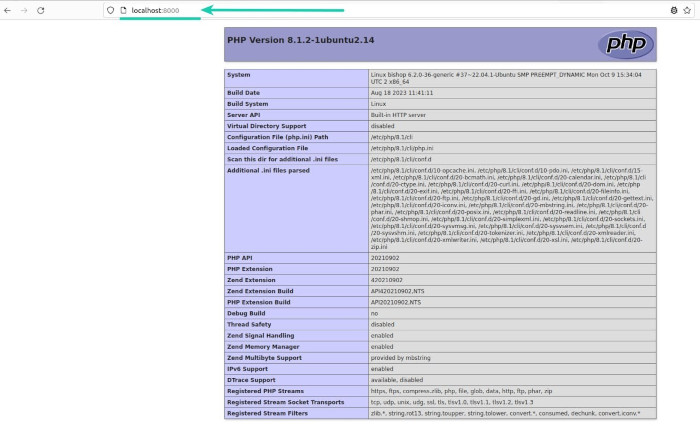Select PHP Extension Build label
The width and height of the screenshot is (700, 426).
pos(258,302)
